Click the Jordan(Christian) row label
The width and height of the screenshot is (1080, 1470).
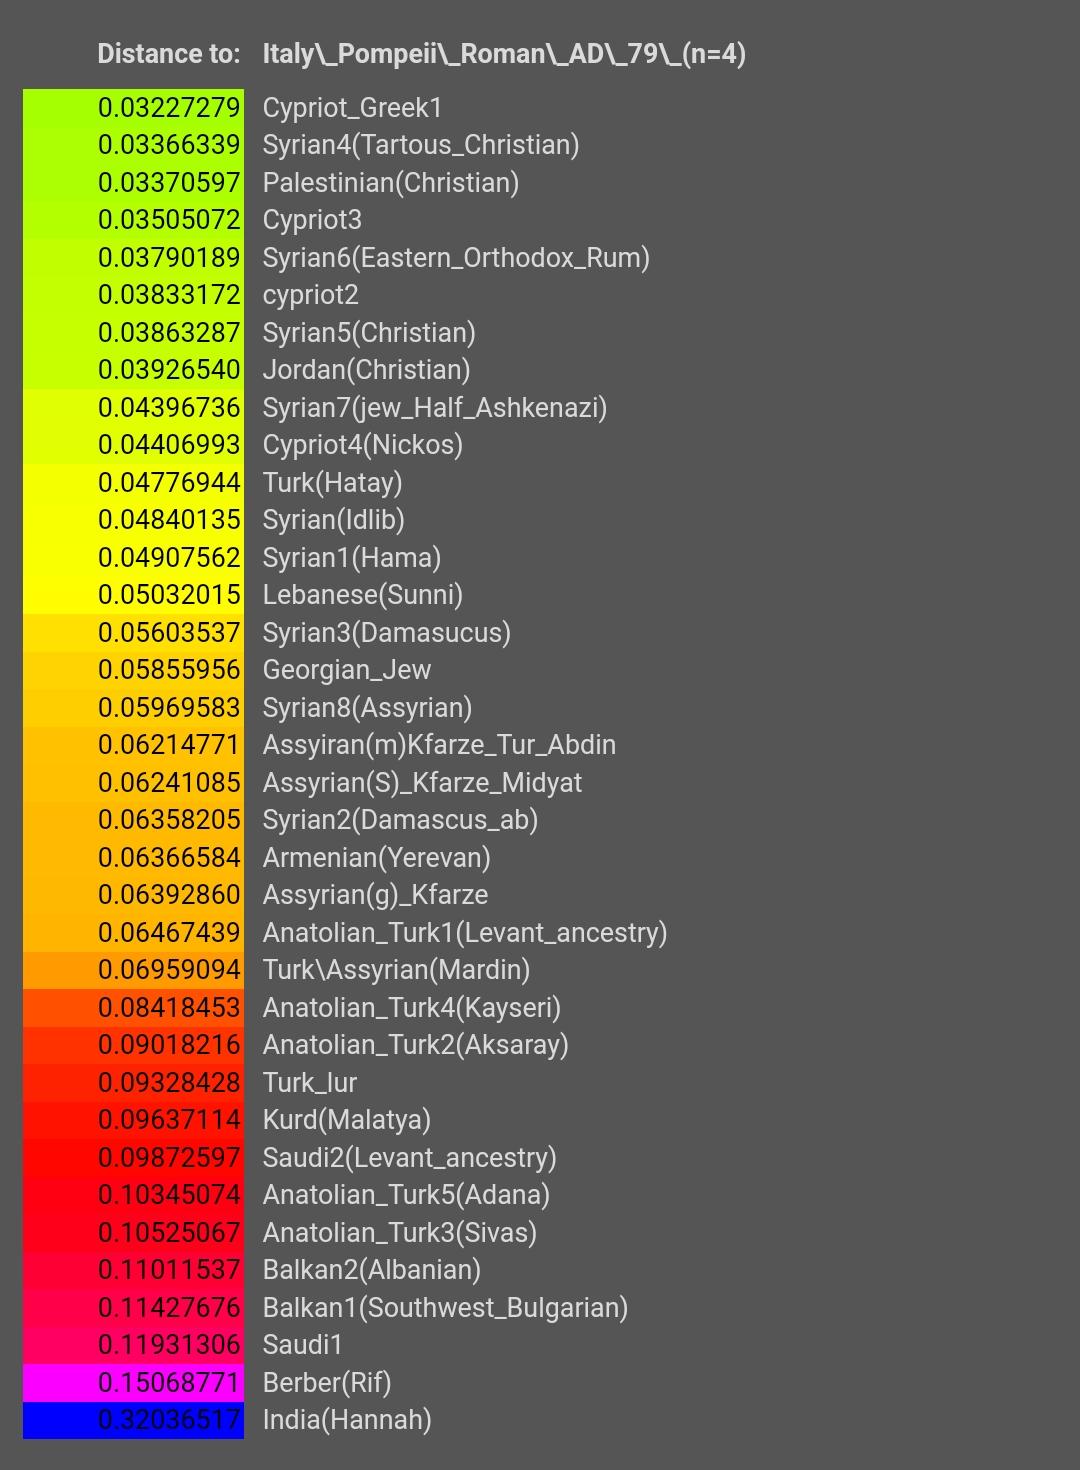tap(366, 370)
